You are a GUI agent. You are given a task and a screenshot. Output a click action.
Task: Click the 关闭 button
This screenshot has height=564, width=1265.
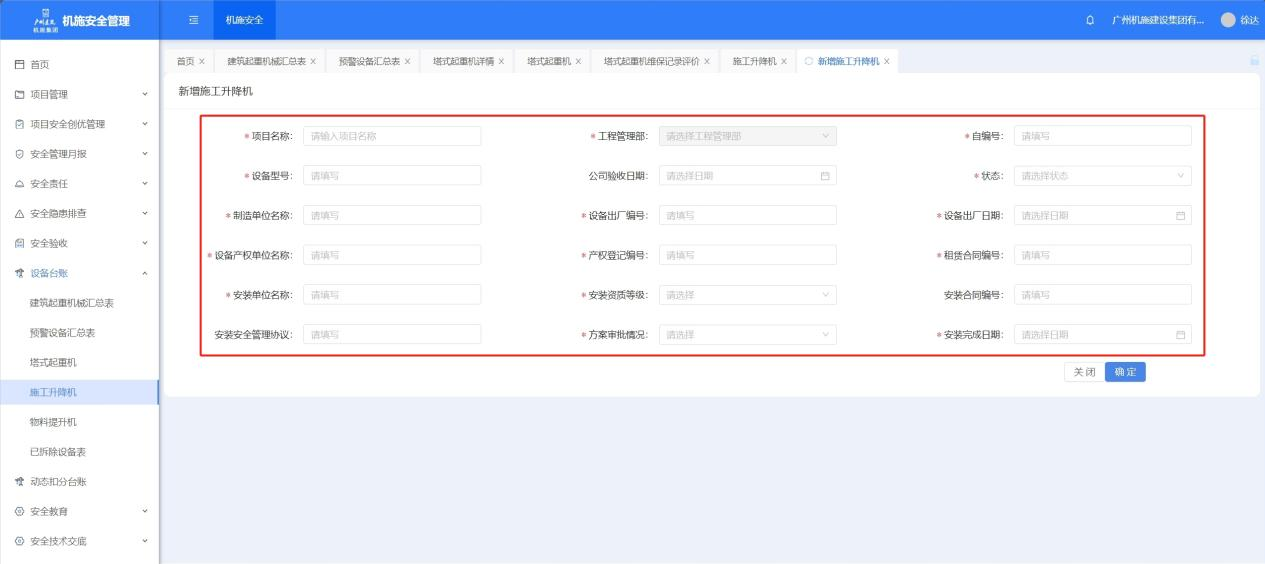1084,372
